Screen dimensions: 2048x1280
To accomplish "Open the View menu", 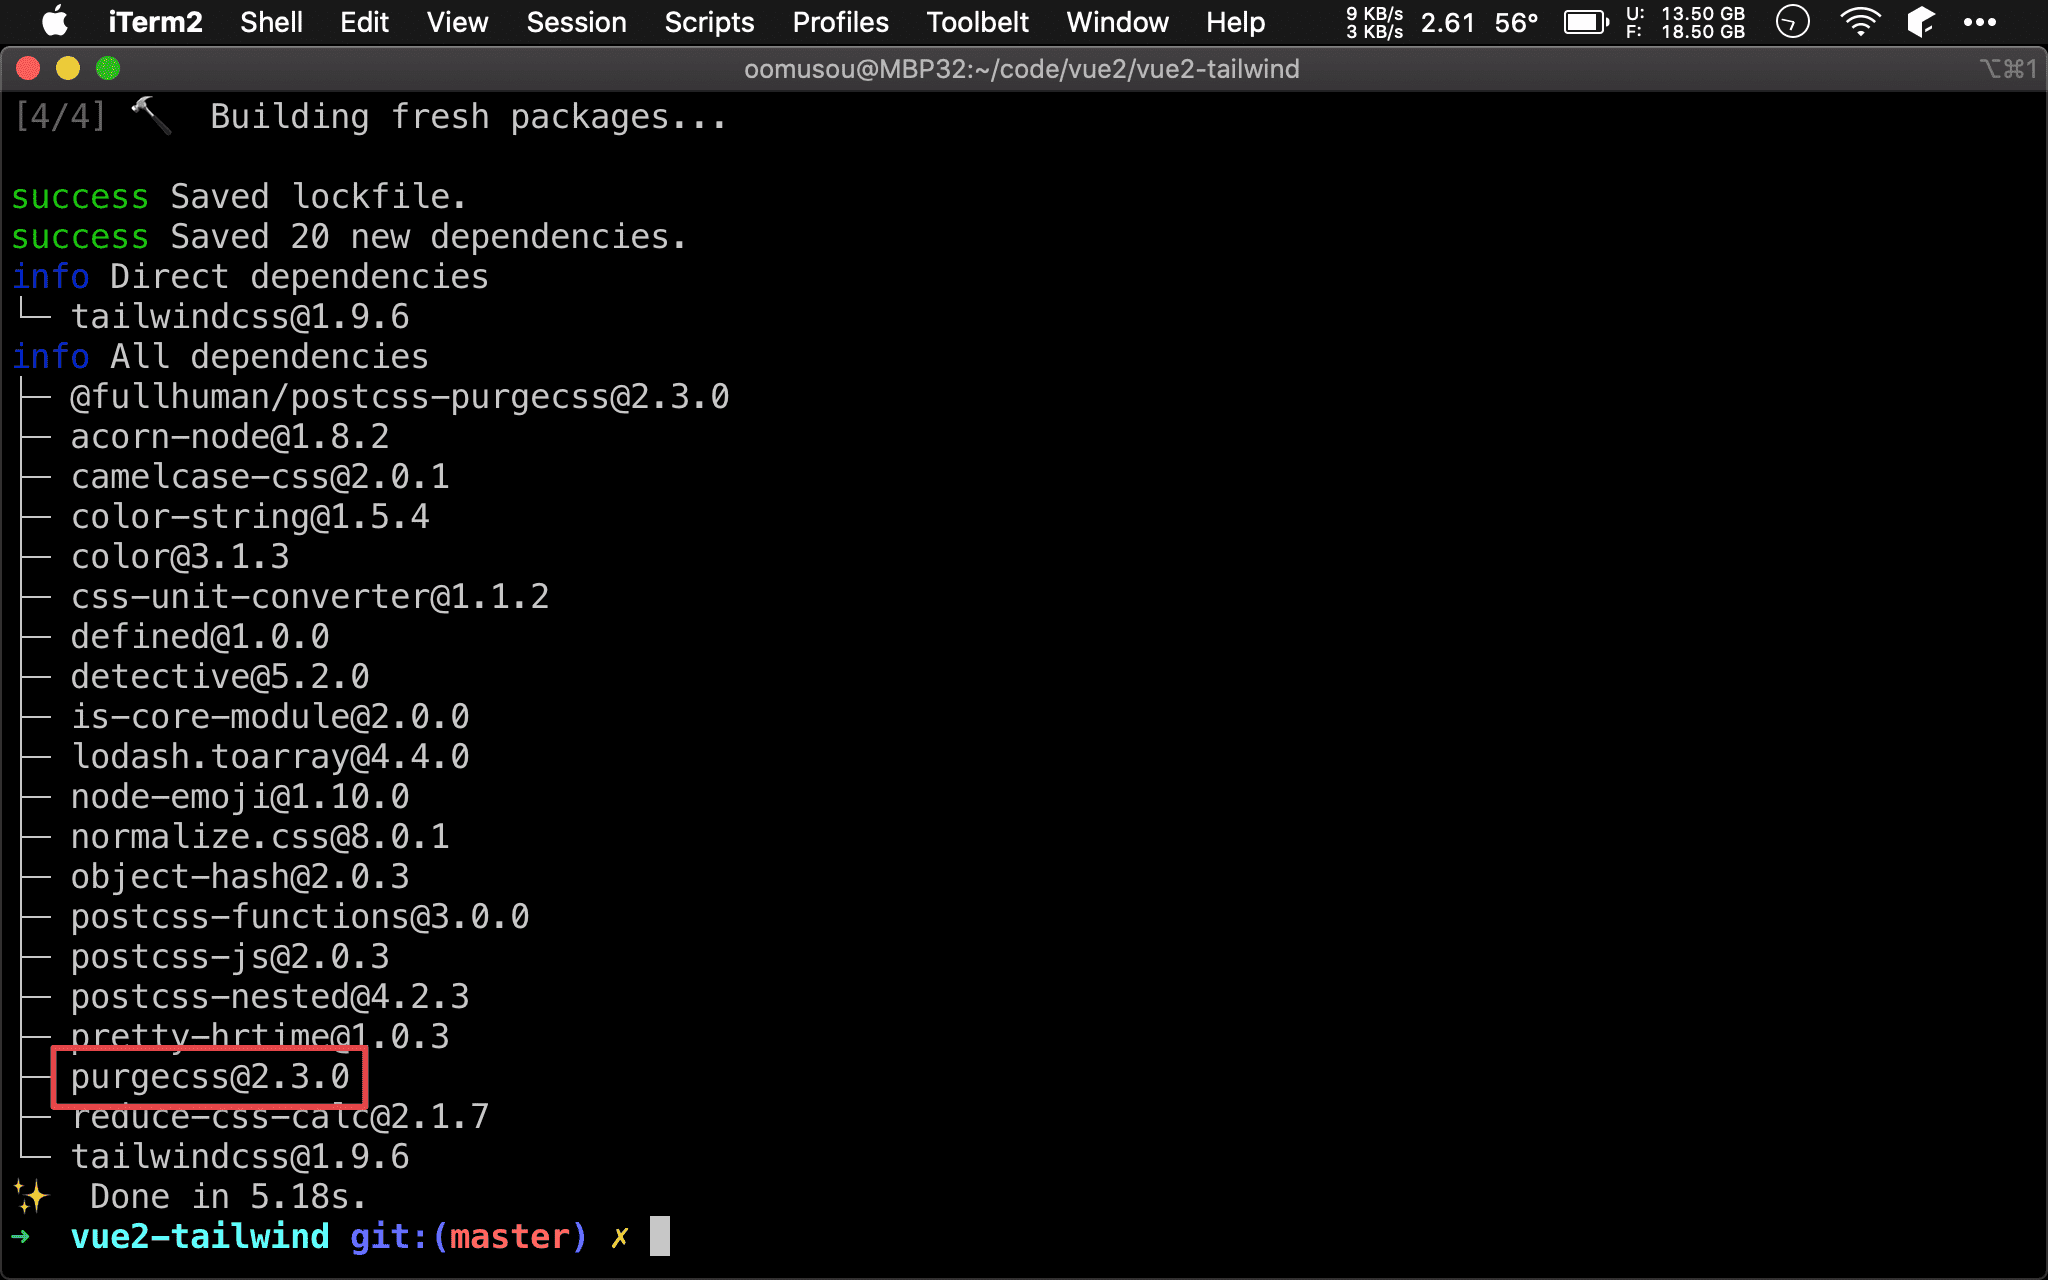I will click(x=457, y=22).
